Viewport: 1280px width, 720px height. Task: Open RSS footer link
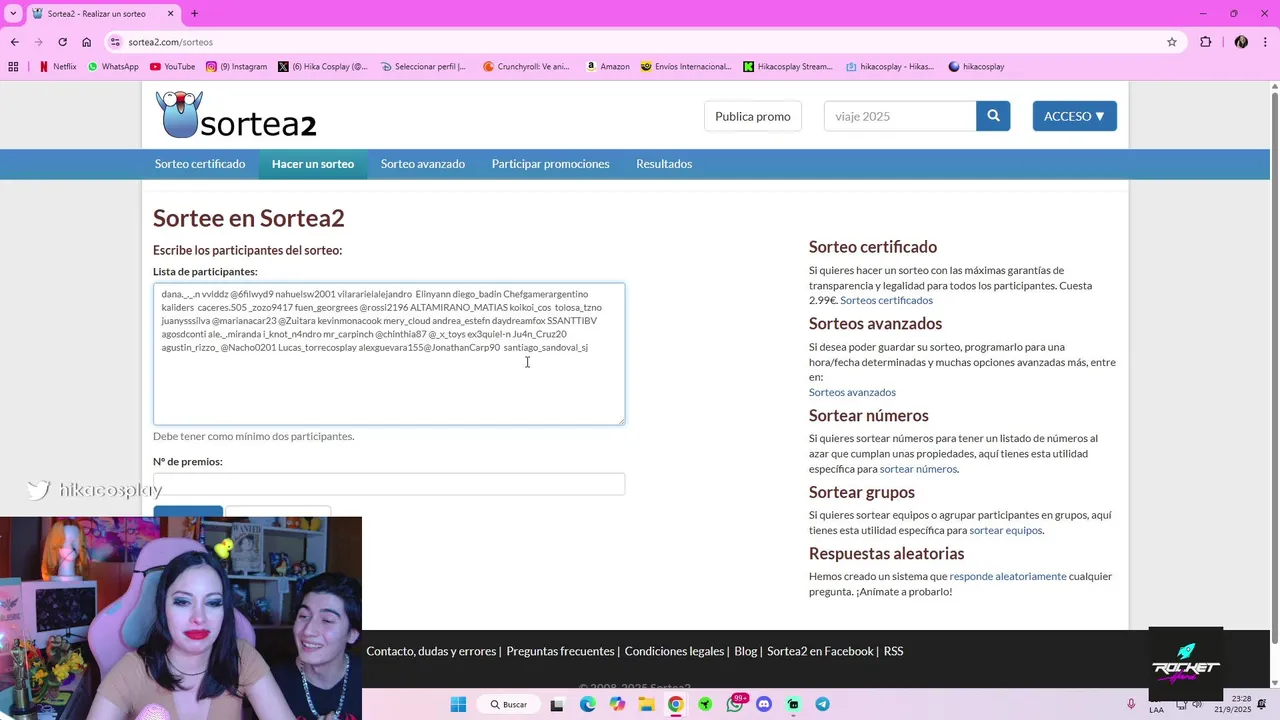click(x=893, y=651)
